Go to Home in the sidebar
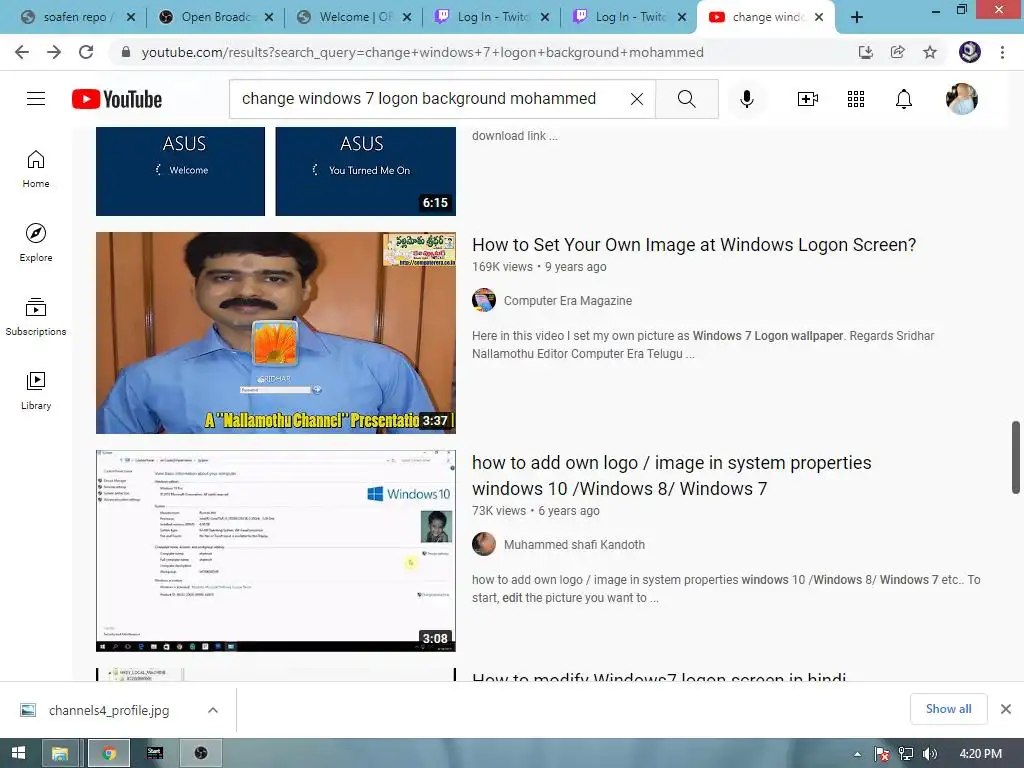Image resolution: width=1024 pixels, height=768 pixels. [36, 169]
